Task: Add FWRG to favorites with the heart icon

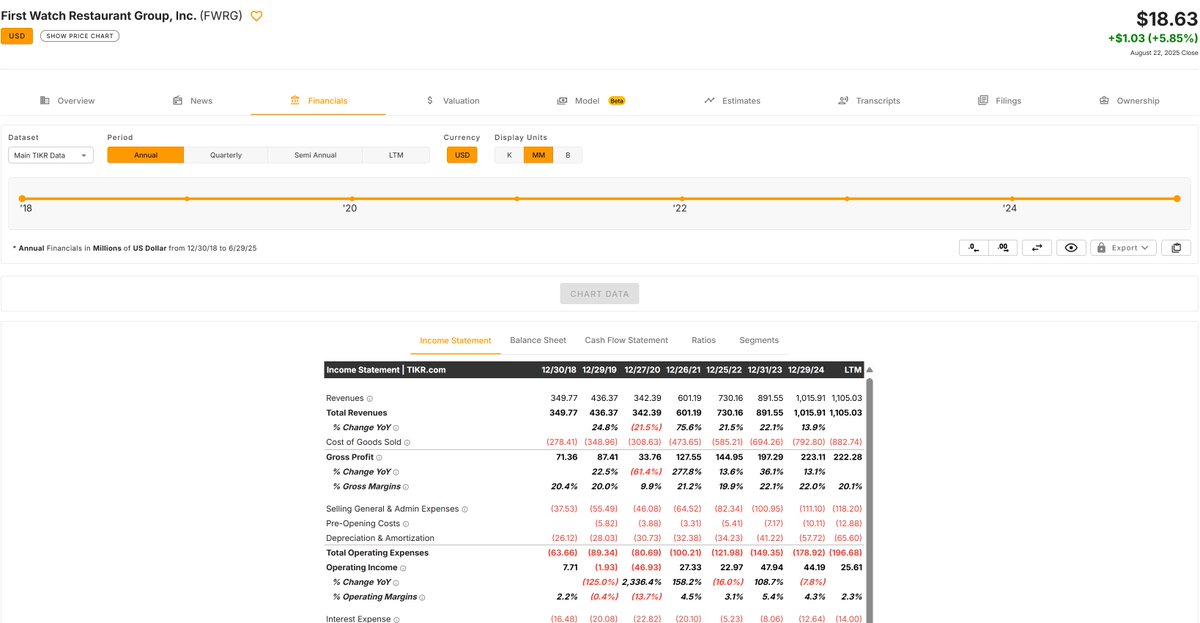Action: 256,16
